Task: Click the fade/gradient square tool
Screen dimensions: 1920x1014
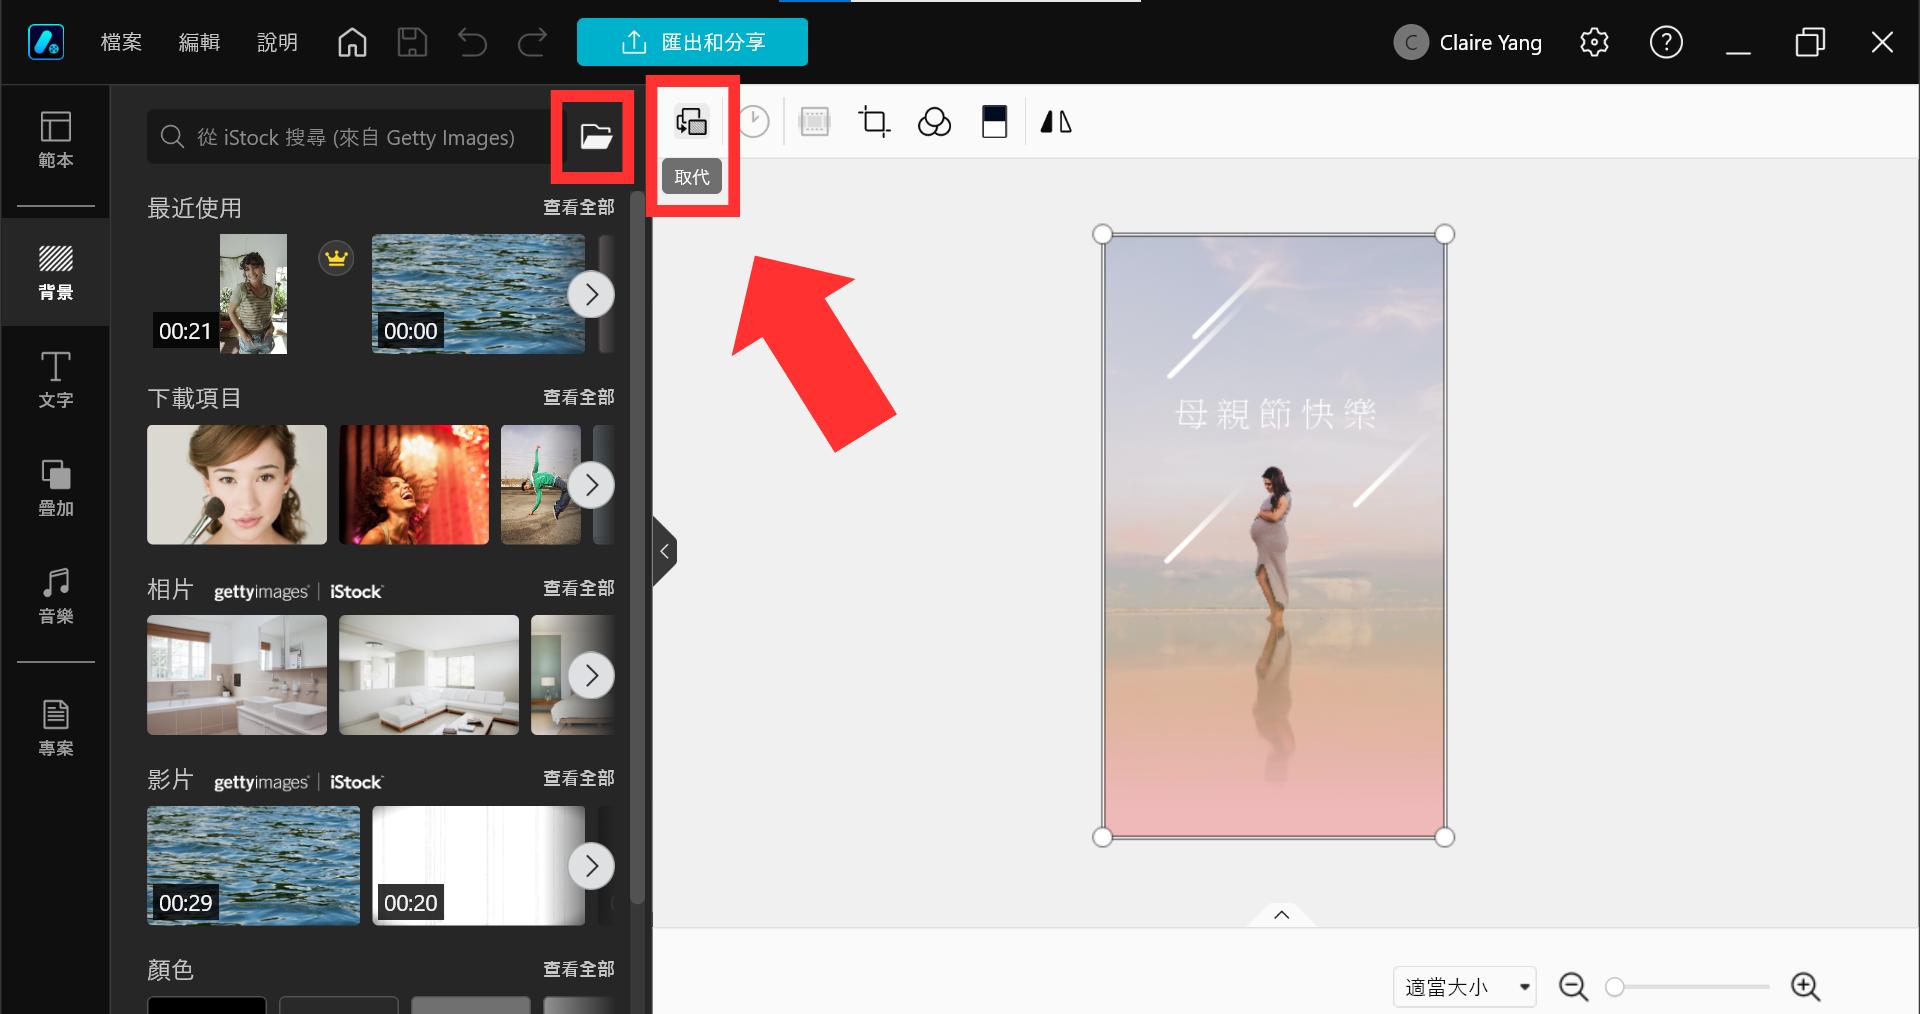Action: point(994,122)
